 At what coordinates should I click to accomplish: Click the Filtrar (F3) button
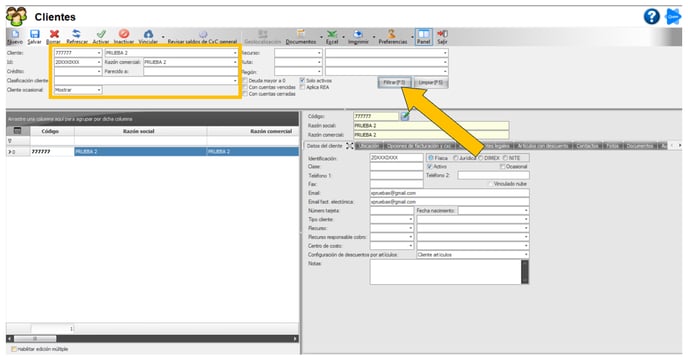click(x=394, y=83)
